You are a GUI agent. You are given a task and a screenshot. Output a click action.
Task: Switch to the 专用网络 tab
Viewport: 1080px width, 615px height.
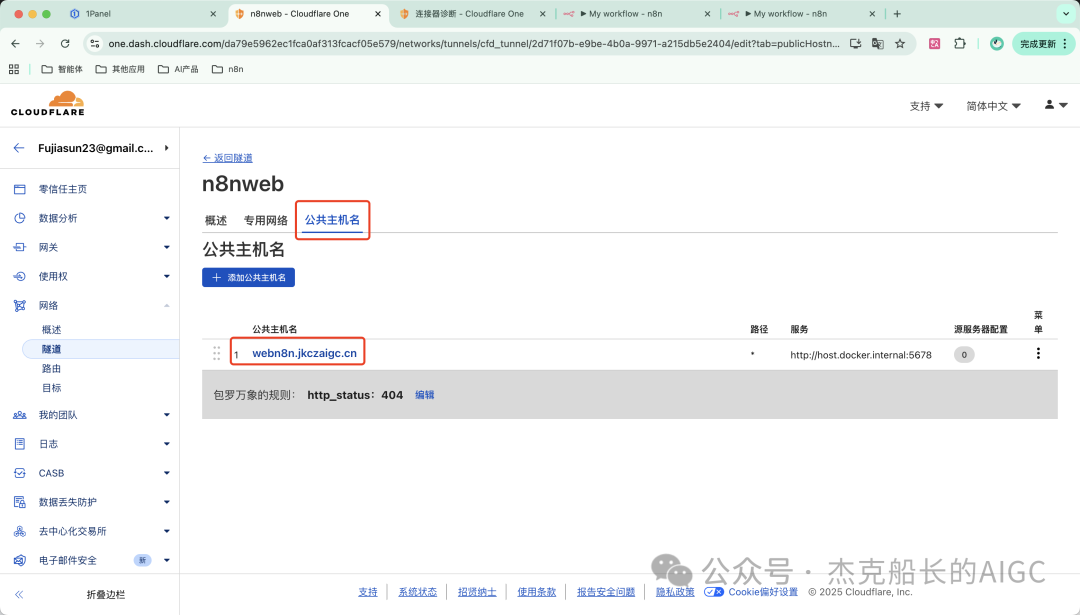tap(265, 220)
